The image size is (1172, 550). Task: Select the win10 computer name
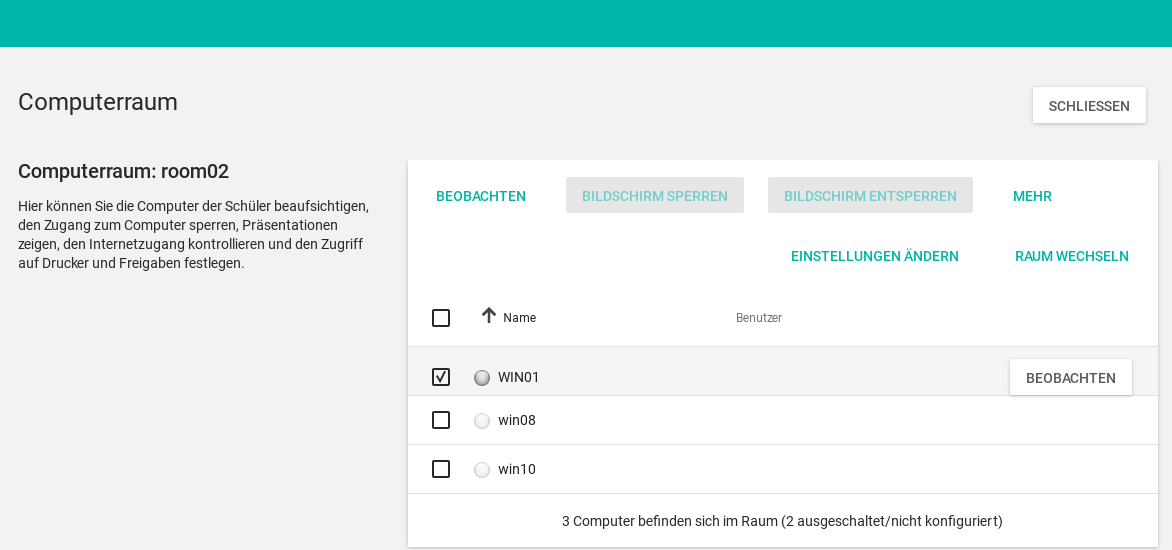517,469
